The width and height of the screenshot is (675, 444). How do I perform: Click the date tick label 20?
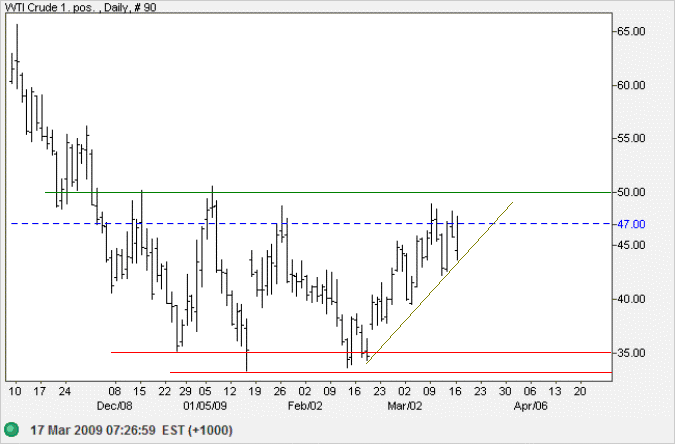point(580,391)
